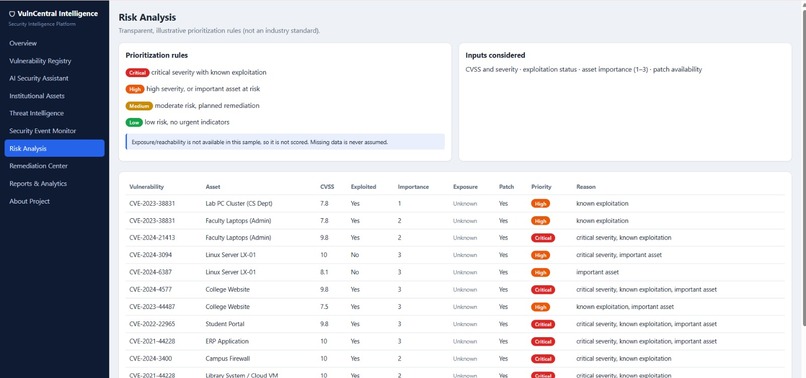Click the Prioritization rules heading

[157, 55]
